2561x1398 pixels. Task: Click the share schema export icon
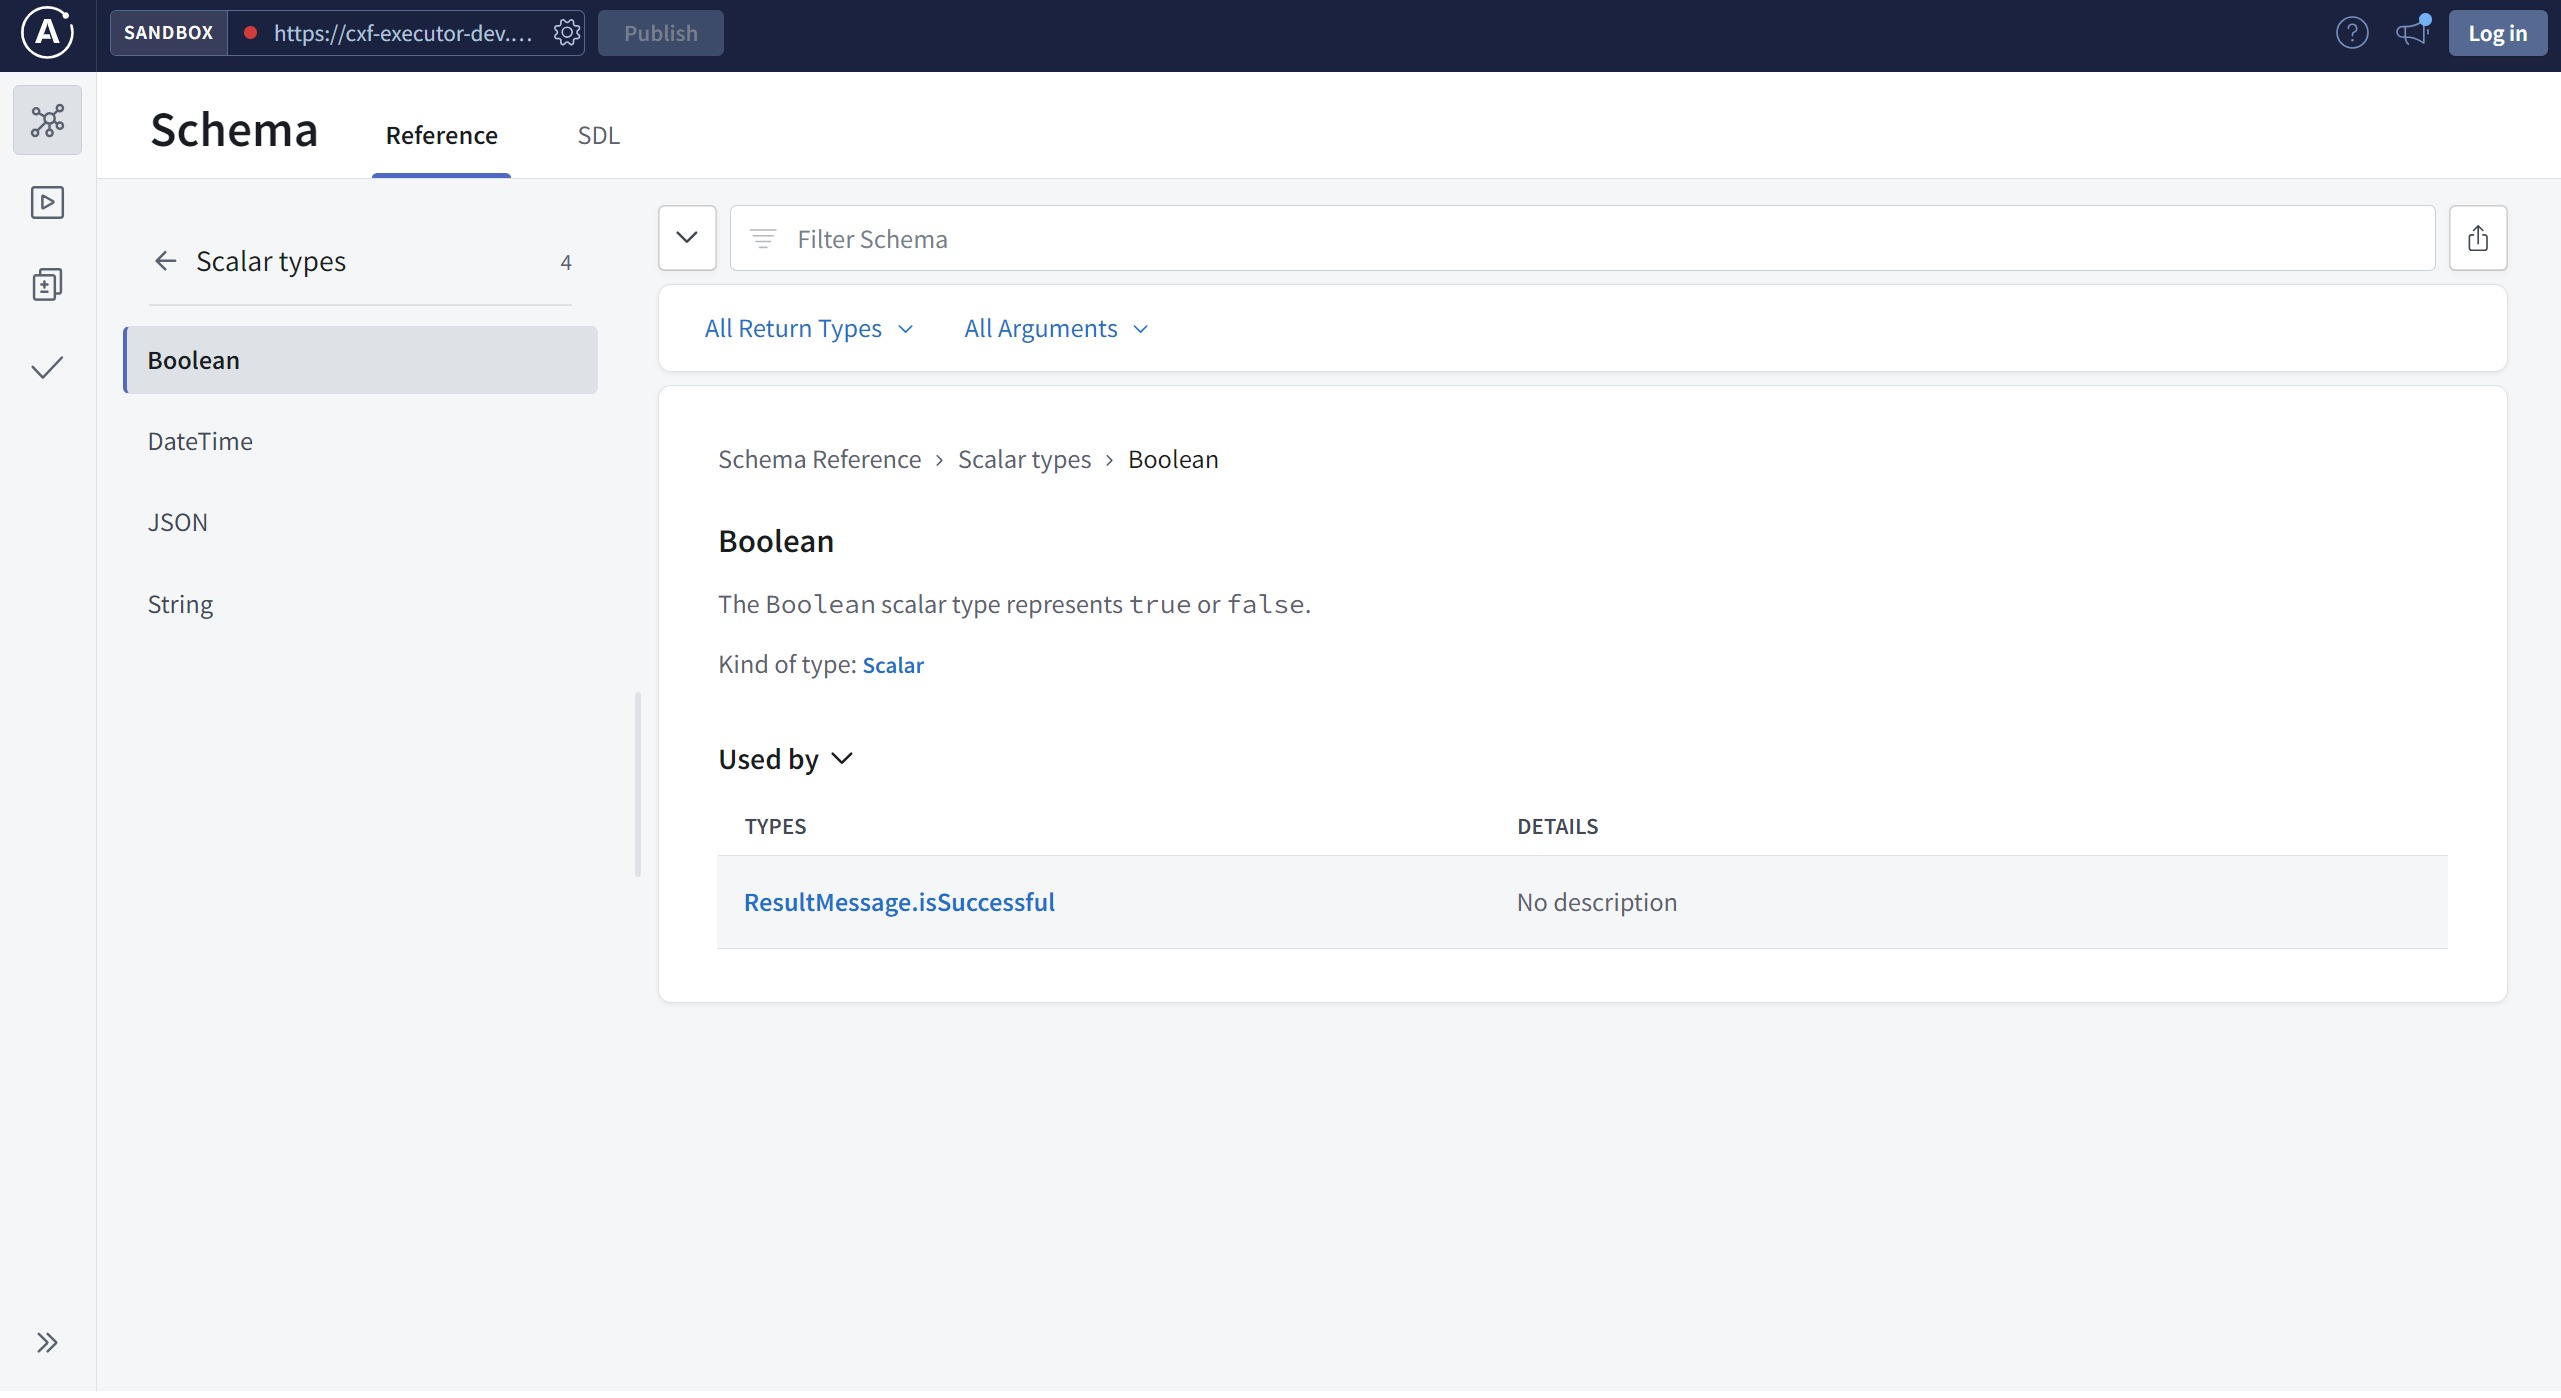pyautogui.click(x=2477, y=239)
